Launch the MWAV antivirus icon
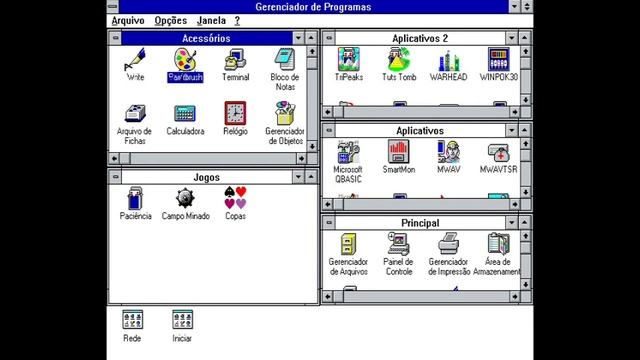Screen dimensions: 640x360 pyautogui.click(x=449, y=152)
